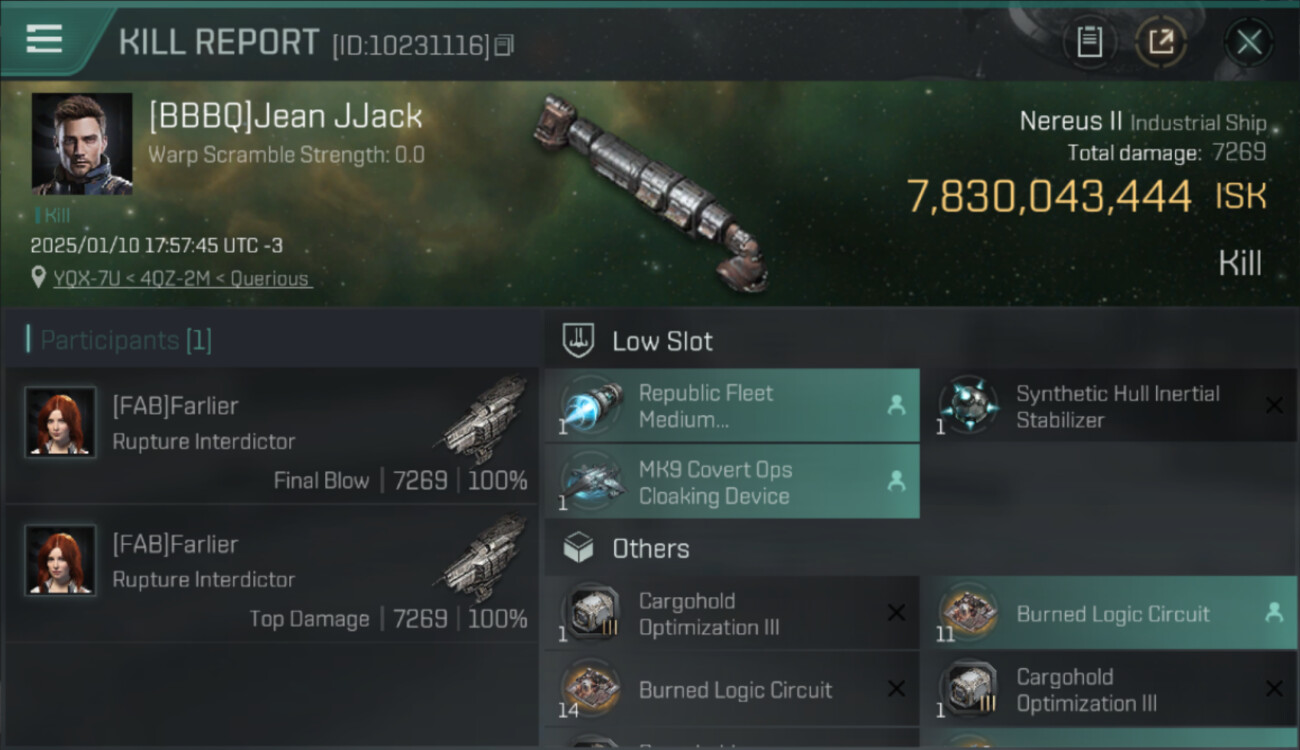Screen dimensions: 1300x750
Task: Open the clipboard report icon
Action: click(x=1089, y=42)
